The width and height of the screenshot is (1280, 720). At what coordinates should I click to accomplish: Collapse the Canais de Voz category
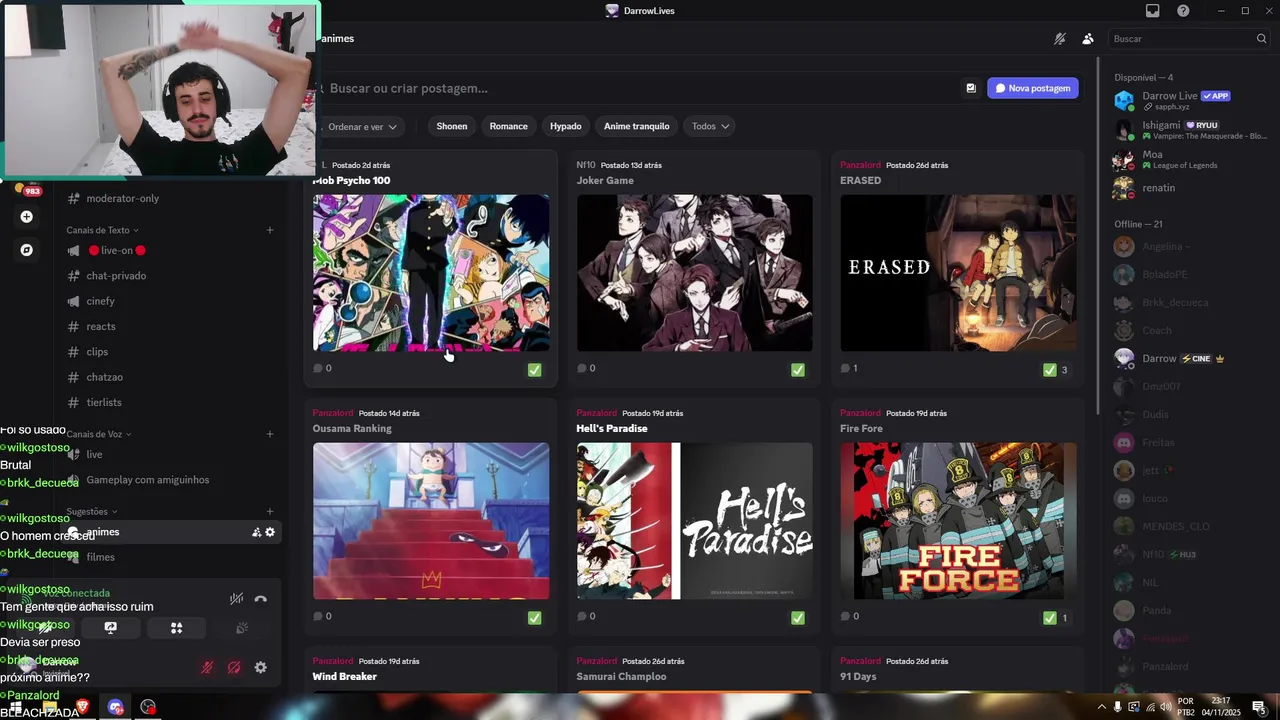98,434
